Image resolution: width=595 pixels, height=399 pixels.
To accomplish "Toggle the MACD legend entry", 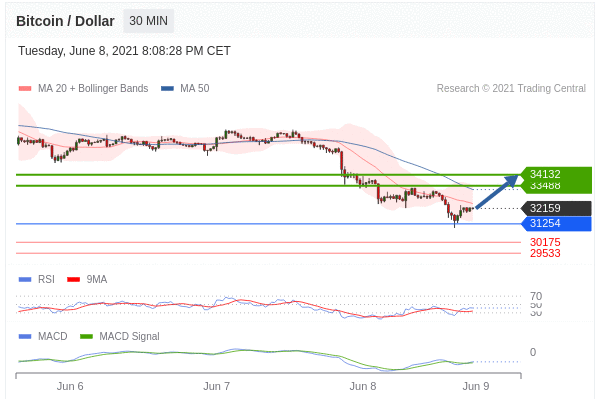I will 43,336.
